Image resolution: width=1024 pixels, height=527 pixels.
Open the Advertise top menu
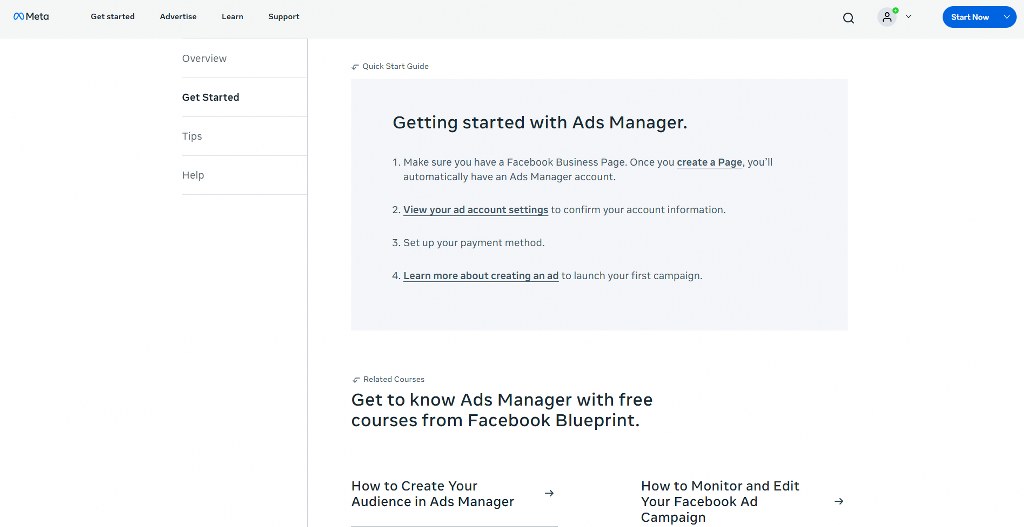click(x=178, y=17)
